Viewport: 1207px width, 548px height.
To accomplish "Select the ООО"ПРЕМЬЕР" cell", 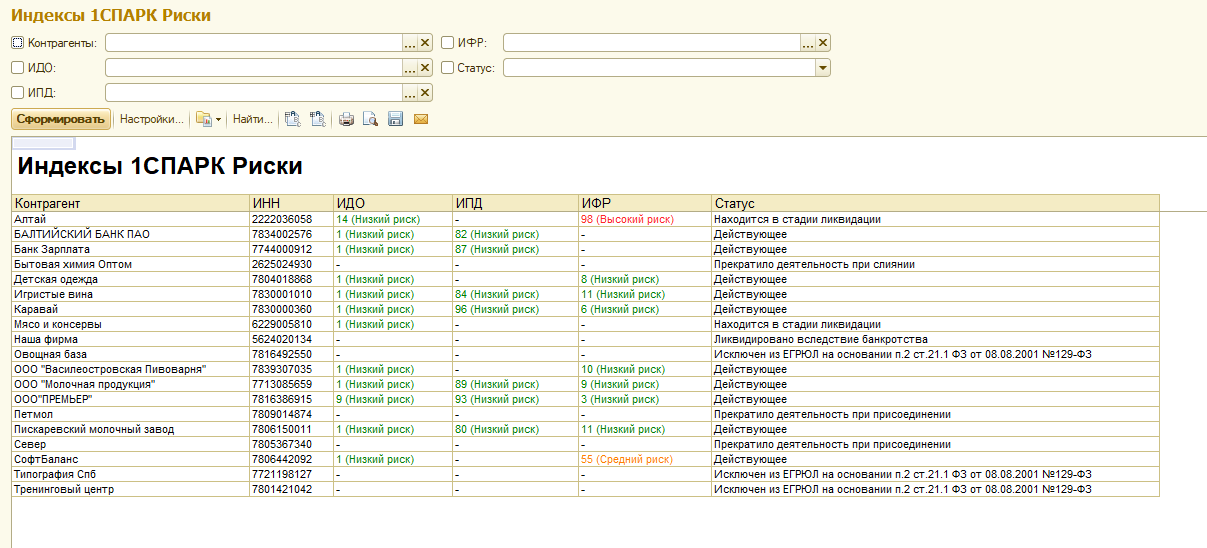I will click(x=130, y=399).
